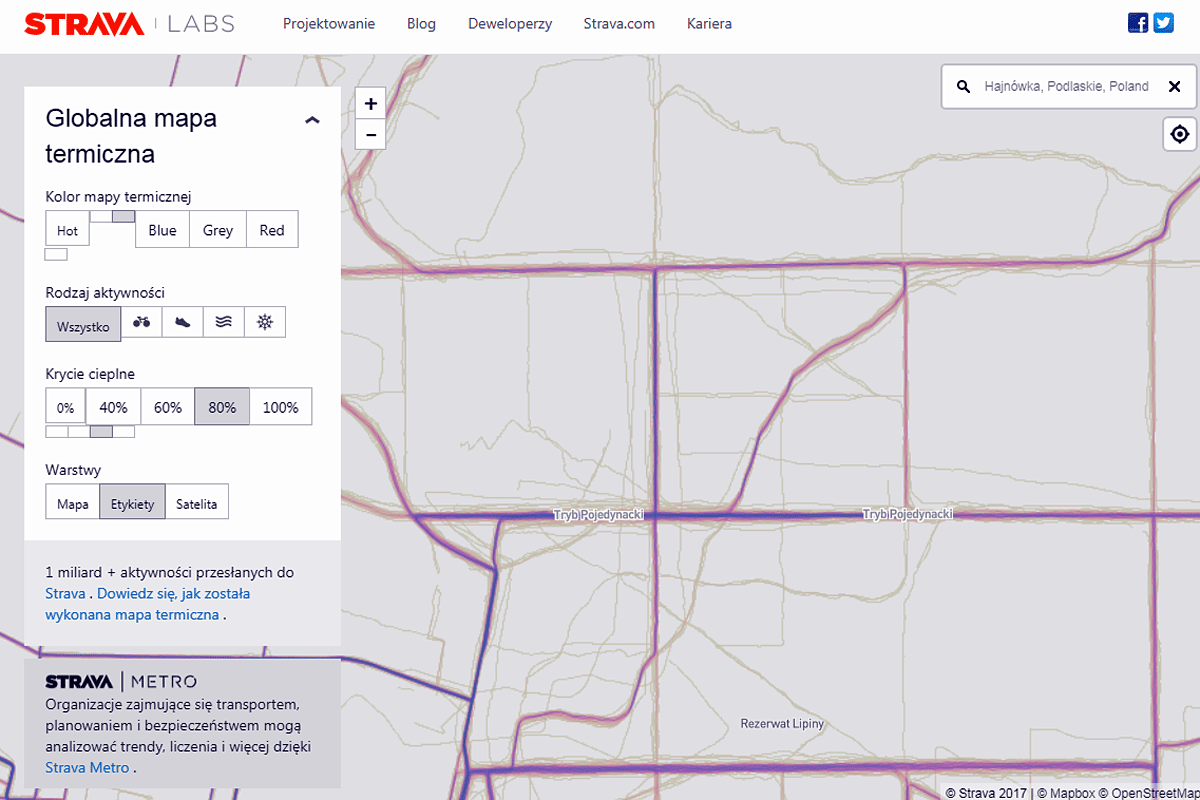Open the Strava.com menu item
The width and height of the screenshot is (1200, 800).
coord(619,24)
